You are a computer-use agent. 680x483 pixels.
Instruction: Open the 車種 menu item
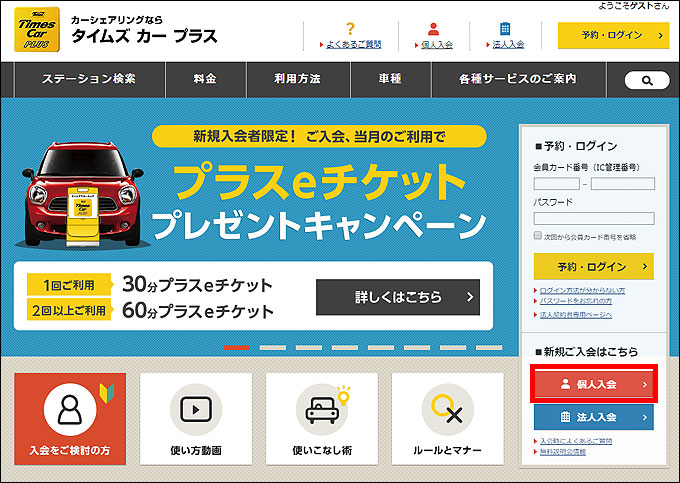coord(390,79)
